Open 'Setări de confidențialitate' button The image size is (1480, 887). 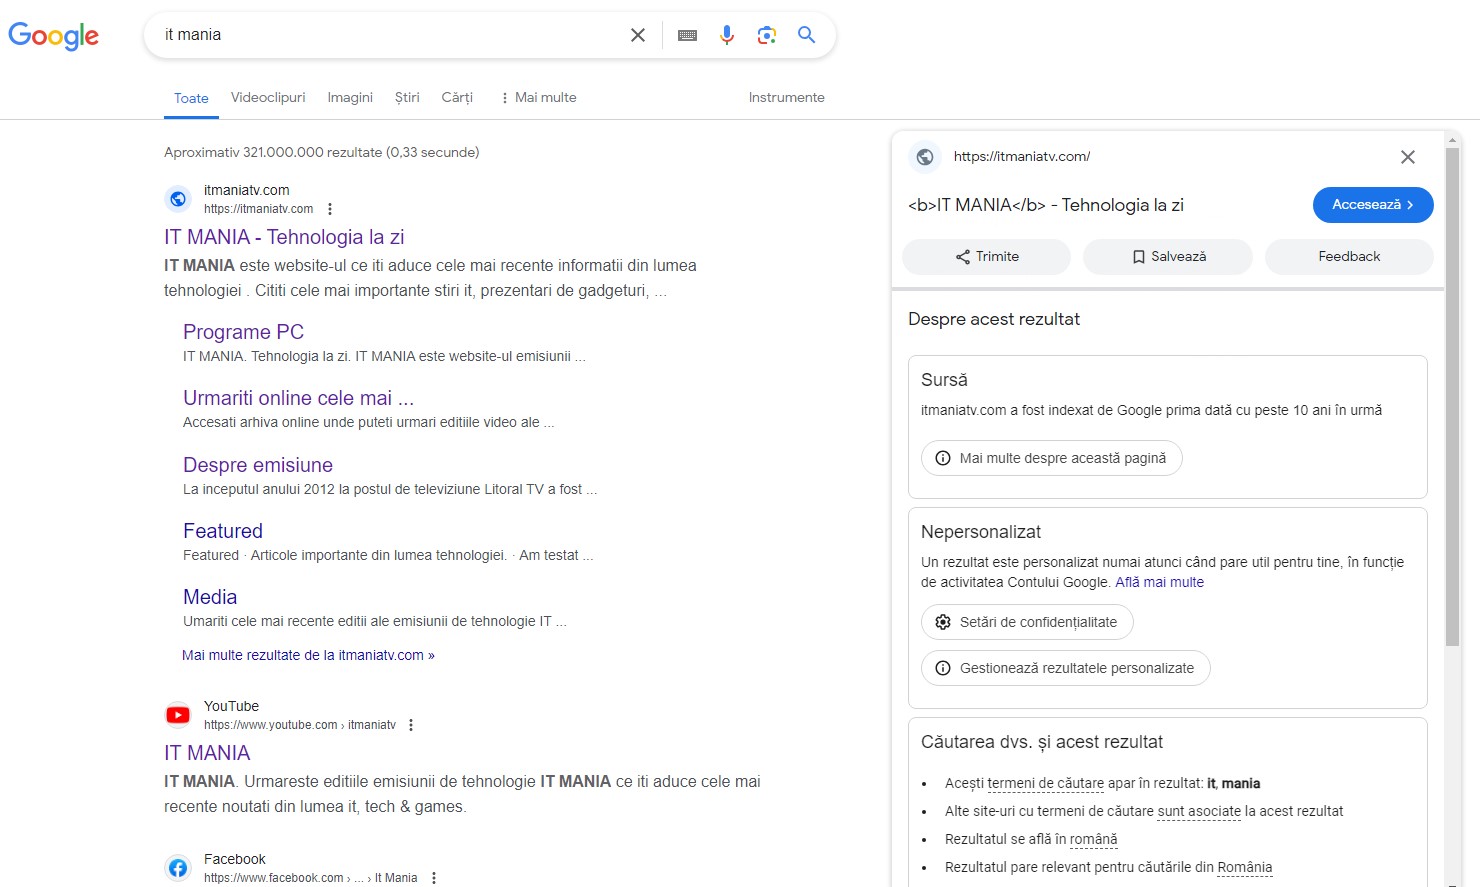pyautogui.click(x=1027, y=622)
